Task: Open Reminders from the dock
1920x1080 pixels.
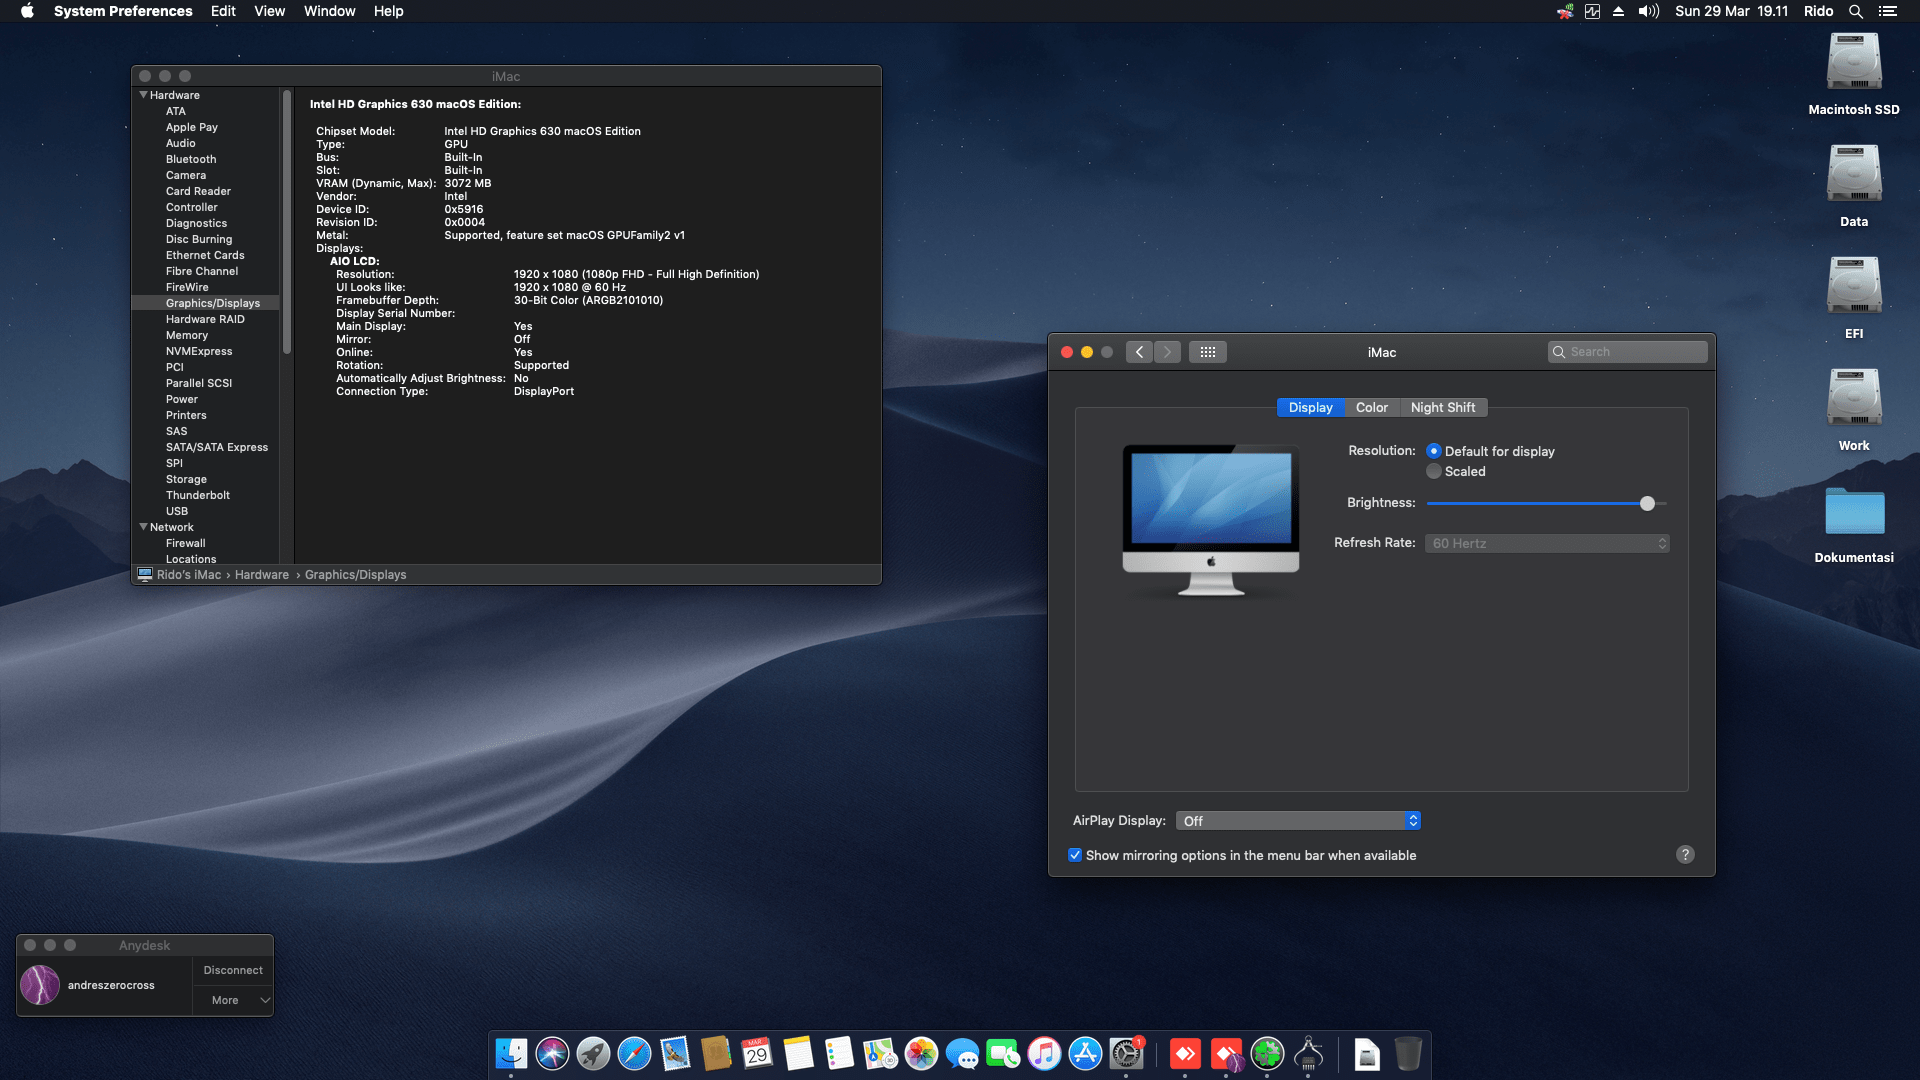Action: pos(839,1053)
